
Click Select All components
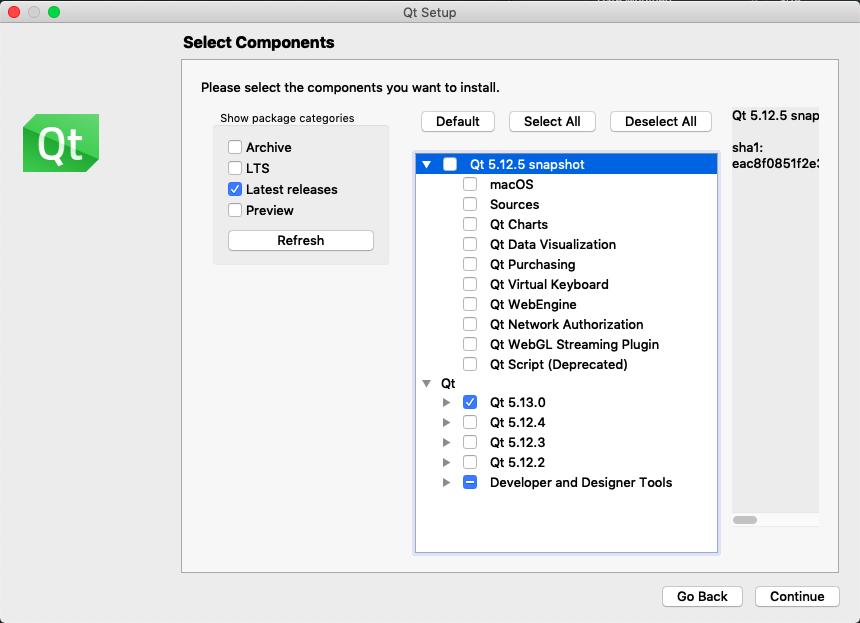click(x=552, y=121)
